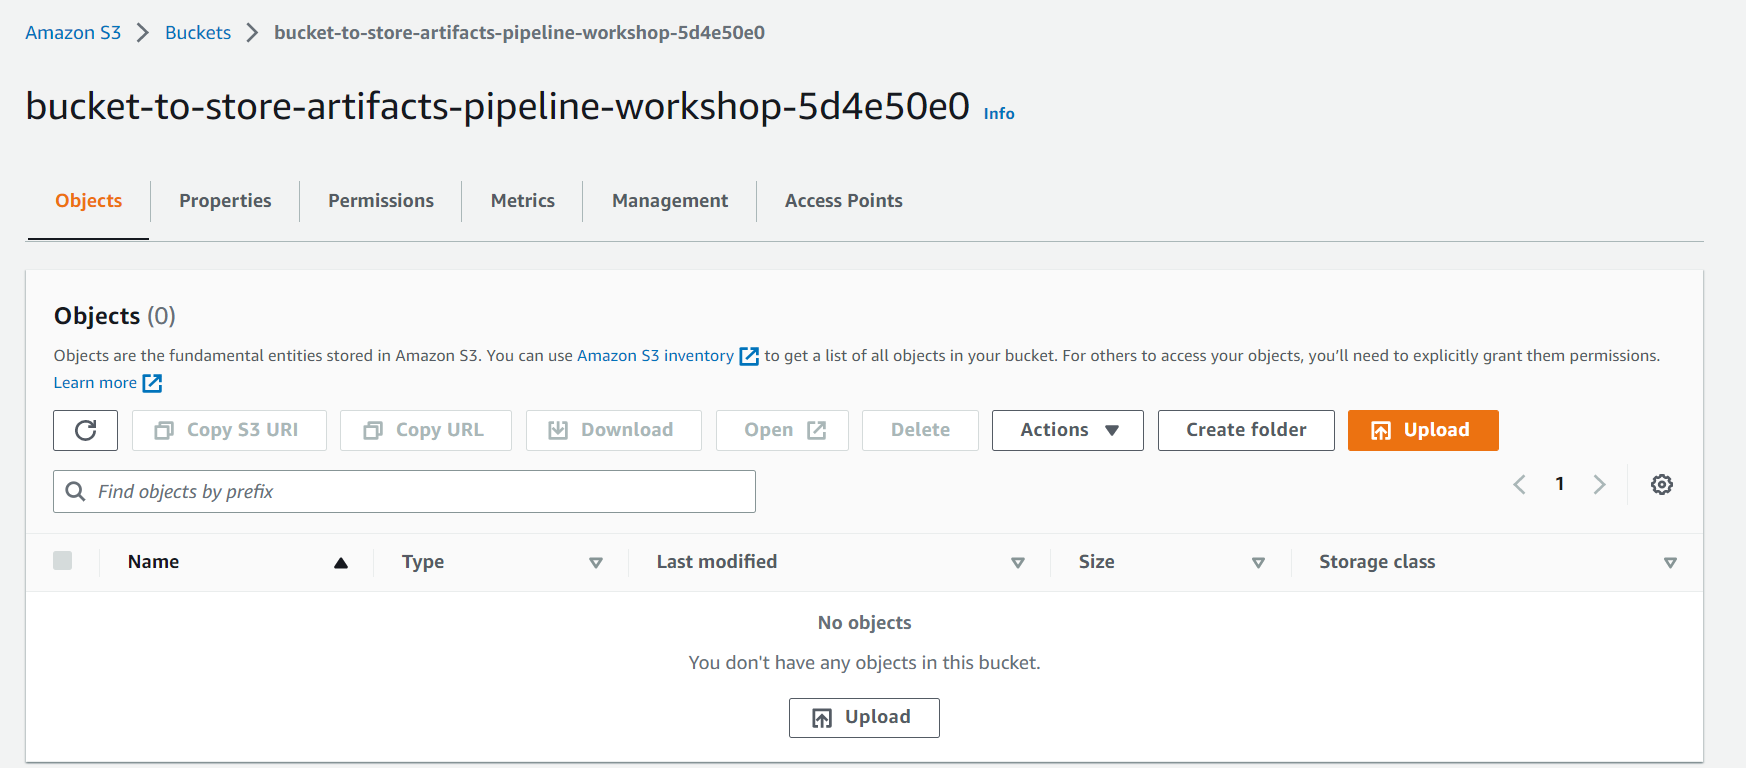Click the Download button
Screen dimensions: 1746x768
point(613,430)
